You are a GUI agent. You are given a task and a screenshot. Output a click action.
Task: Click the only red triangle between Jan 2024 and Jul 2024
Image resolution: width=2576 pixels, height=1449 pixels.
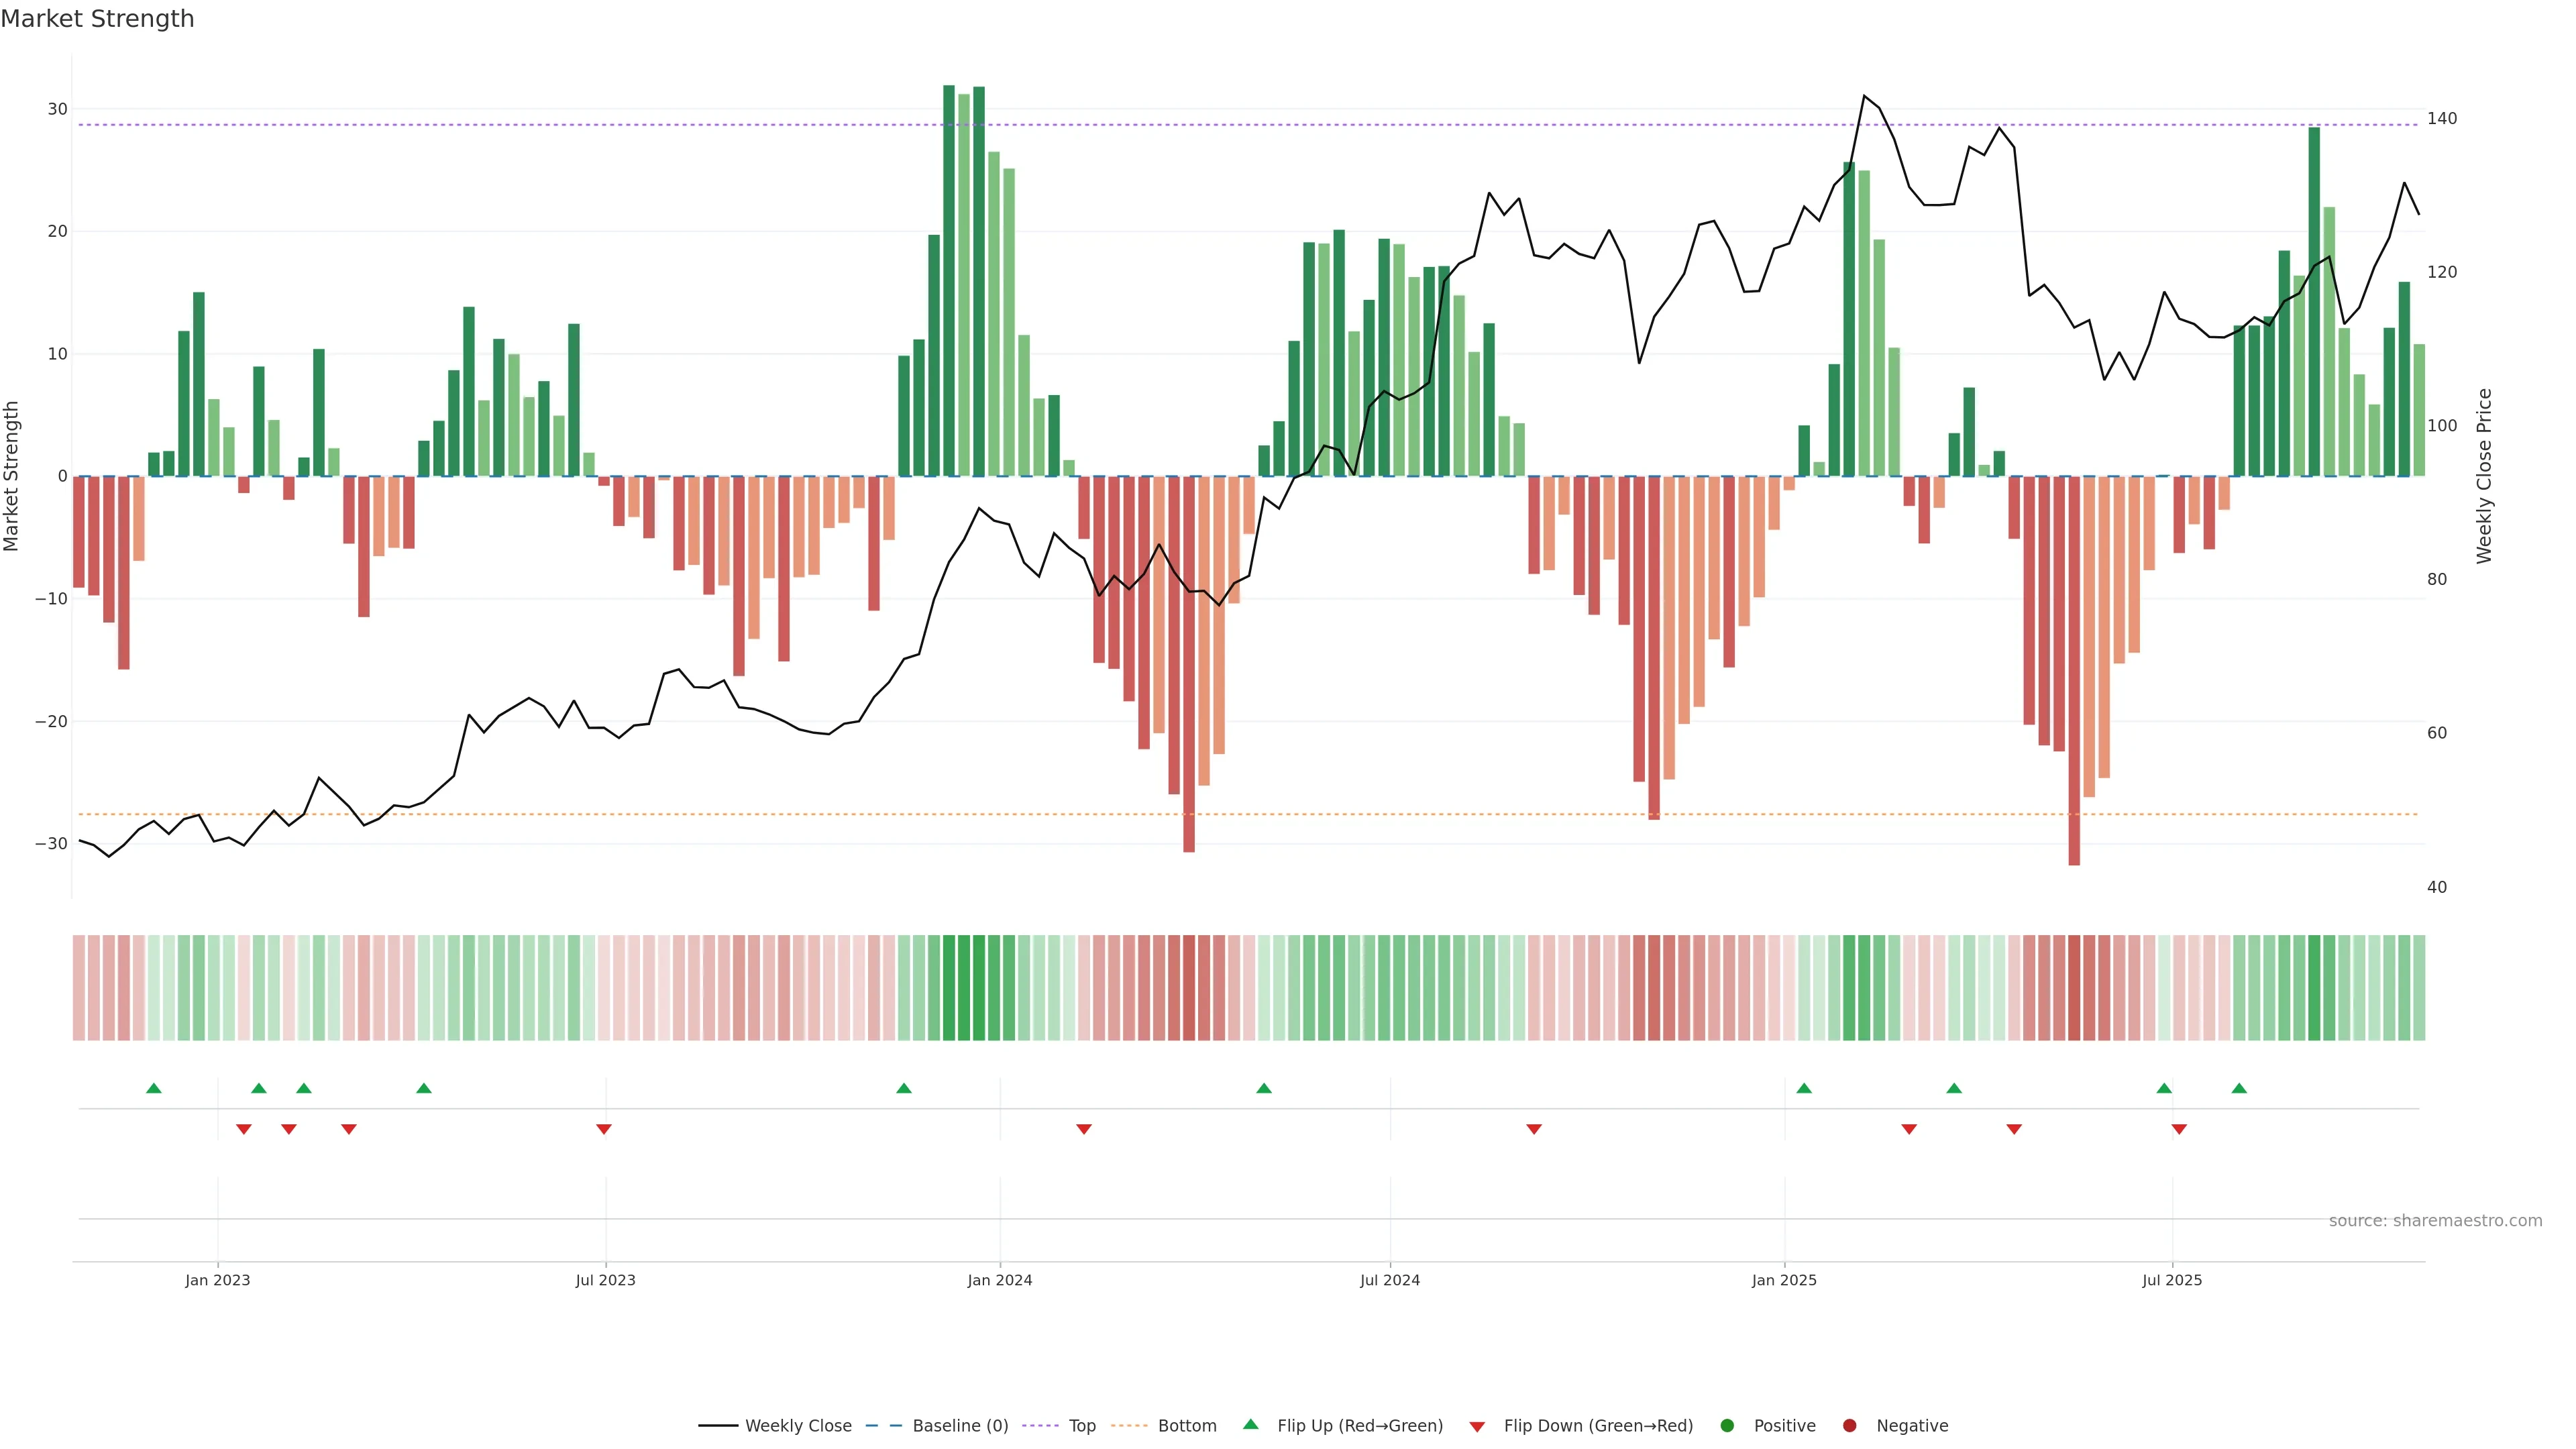(x=1084, y=1129)
